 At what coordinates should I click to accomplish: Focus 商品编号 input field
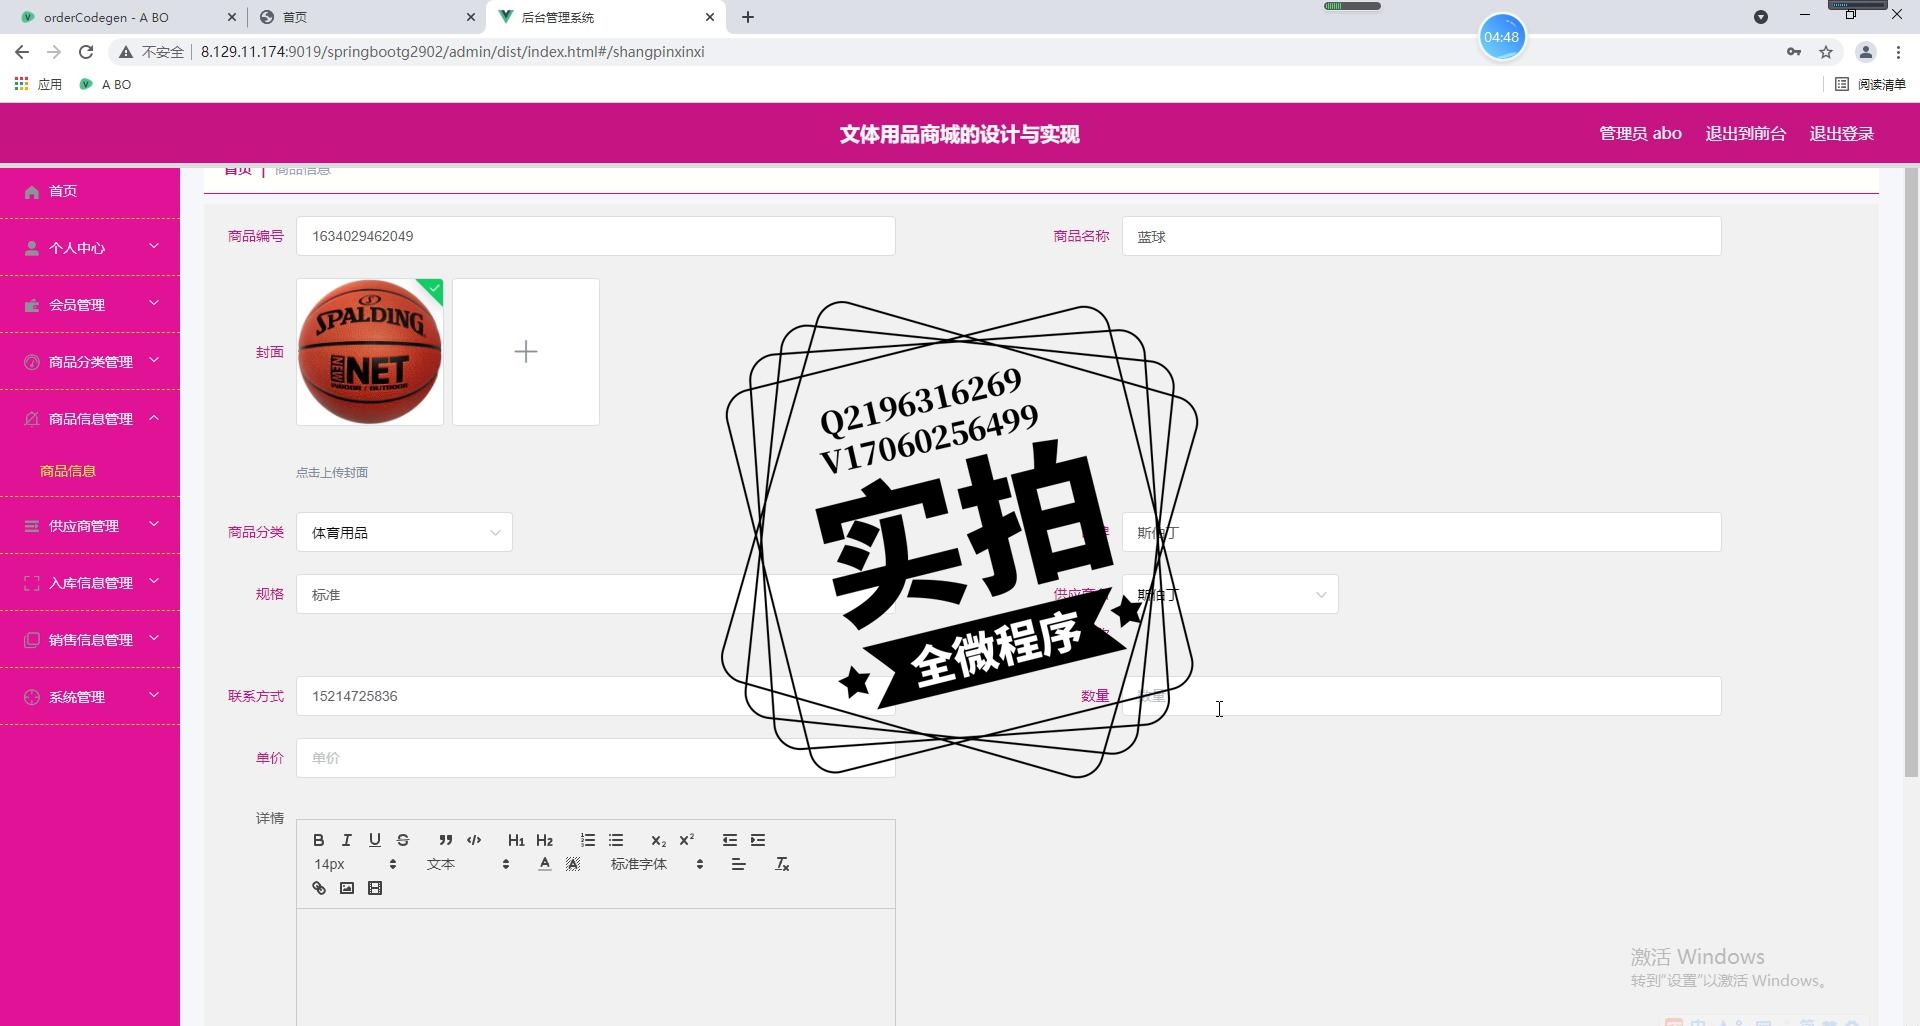[596, 236]
